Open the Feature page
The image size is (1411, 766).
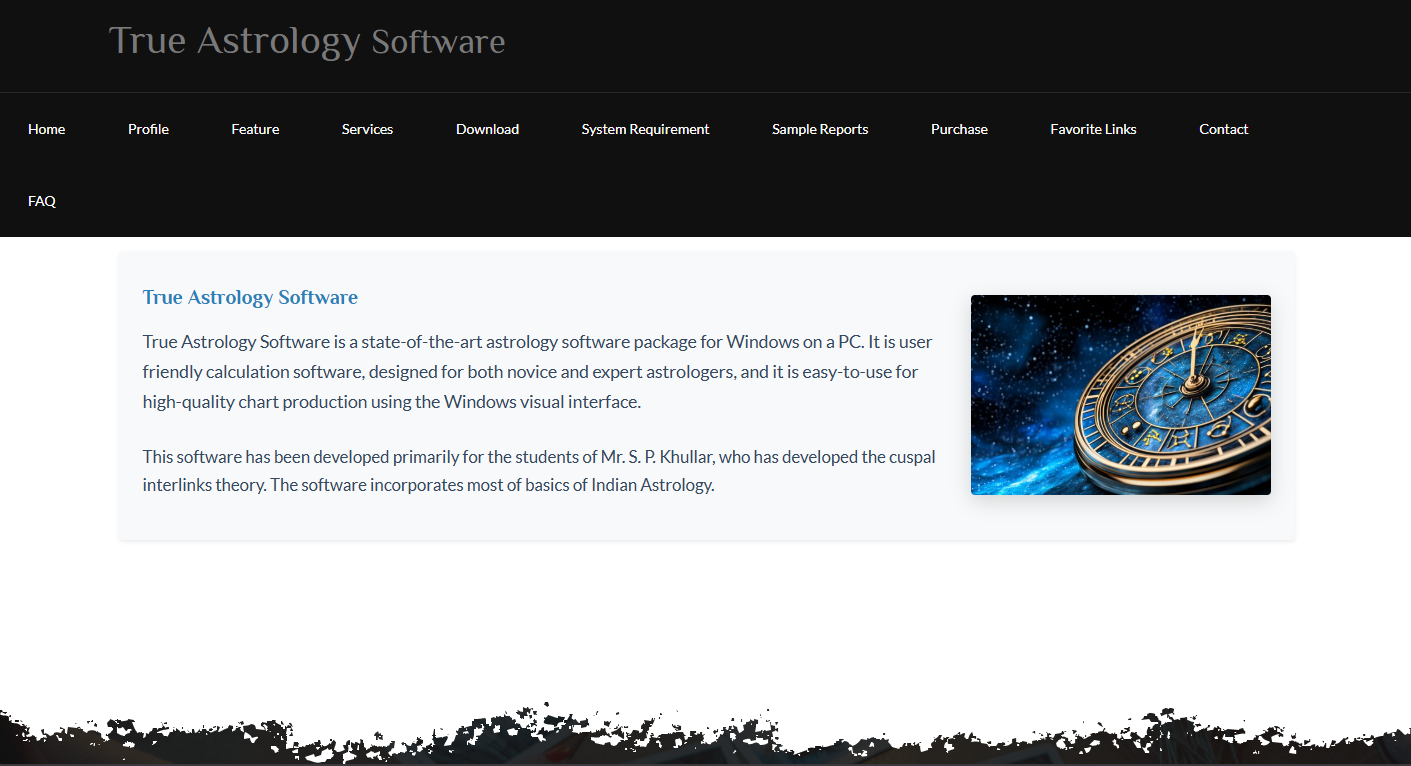pyautogui.click(x=255, y=128)
